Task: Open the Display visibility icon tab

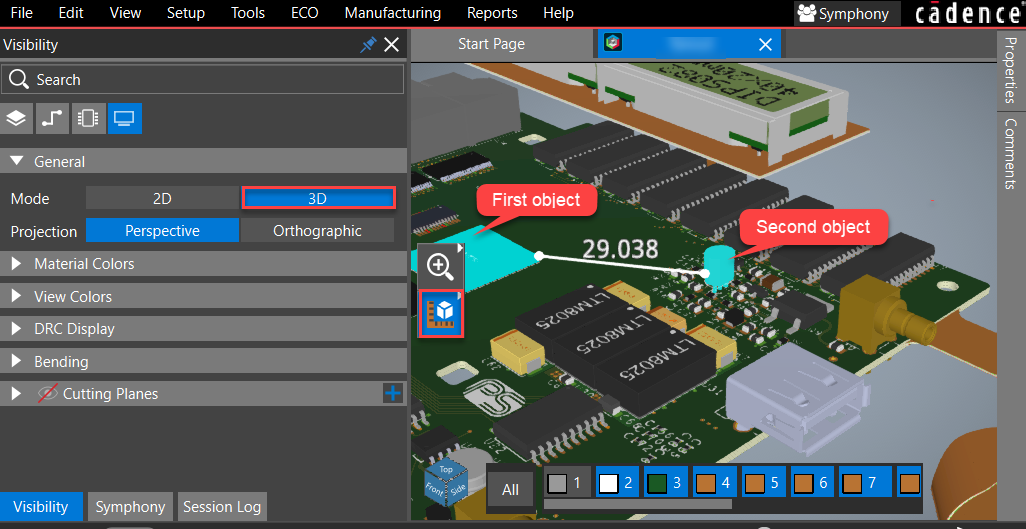Action: tap(124, 119)
